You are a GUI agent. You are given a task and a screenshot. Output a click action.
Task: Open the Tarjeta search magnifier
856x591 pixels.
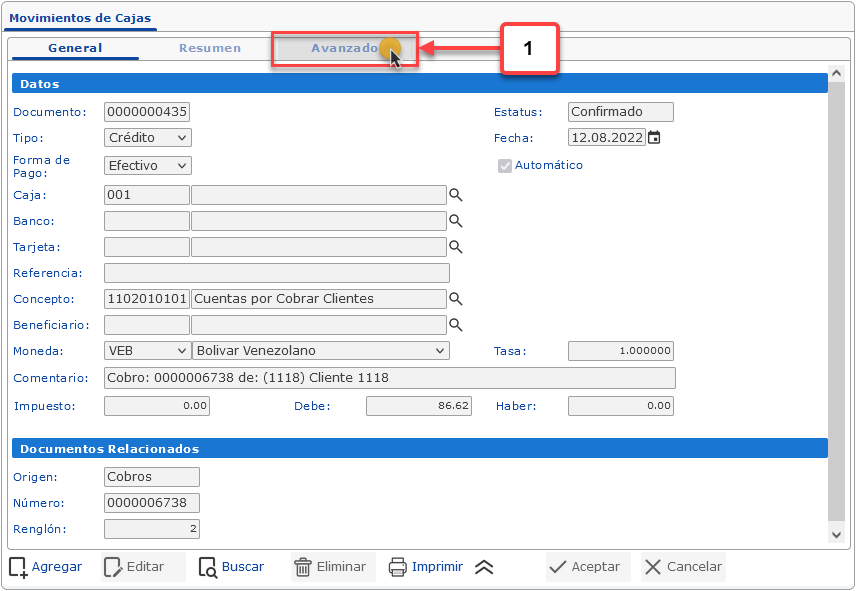(x=455, y=246)
